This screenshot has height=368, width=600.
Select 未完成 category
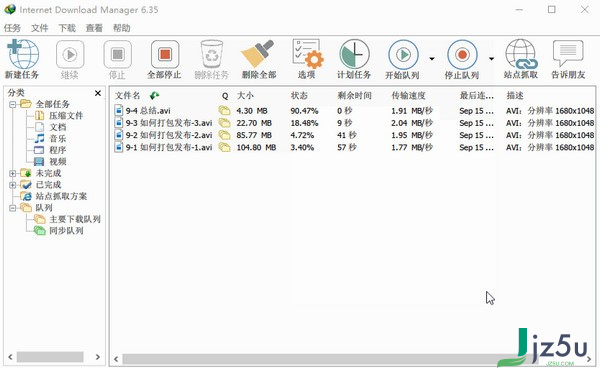[x=48, y=173]
